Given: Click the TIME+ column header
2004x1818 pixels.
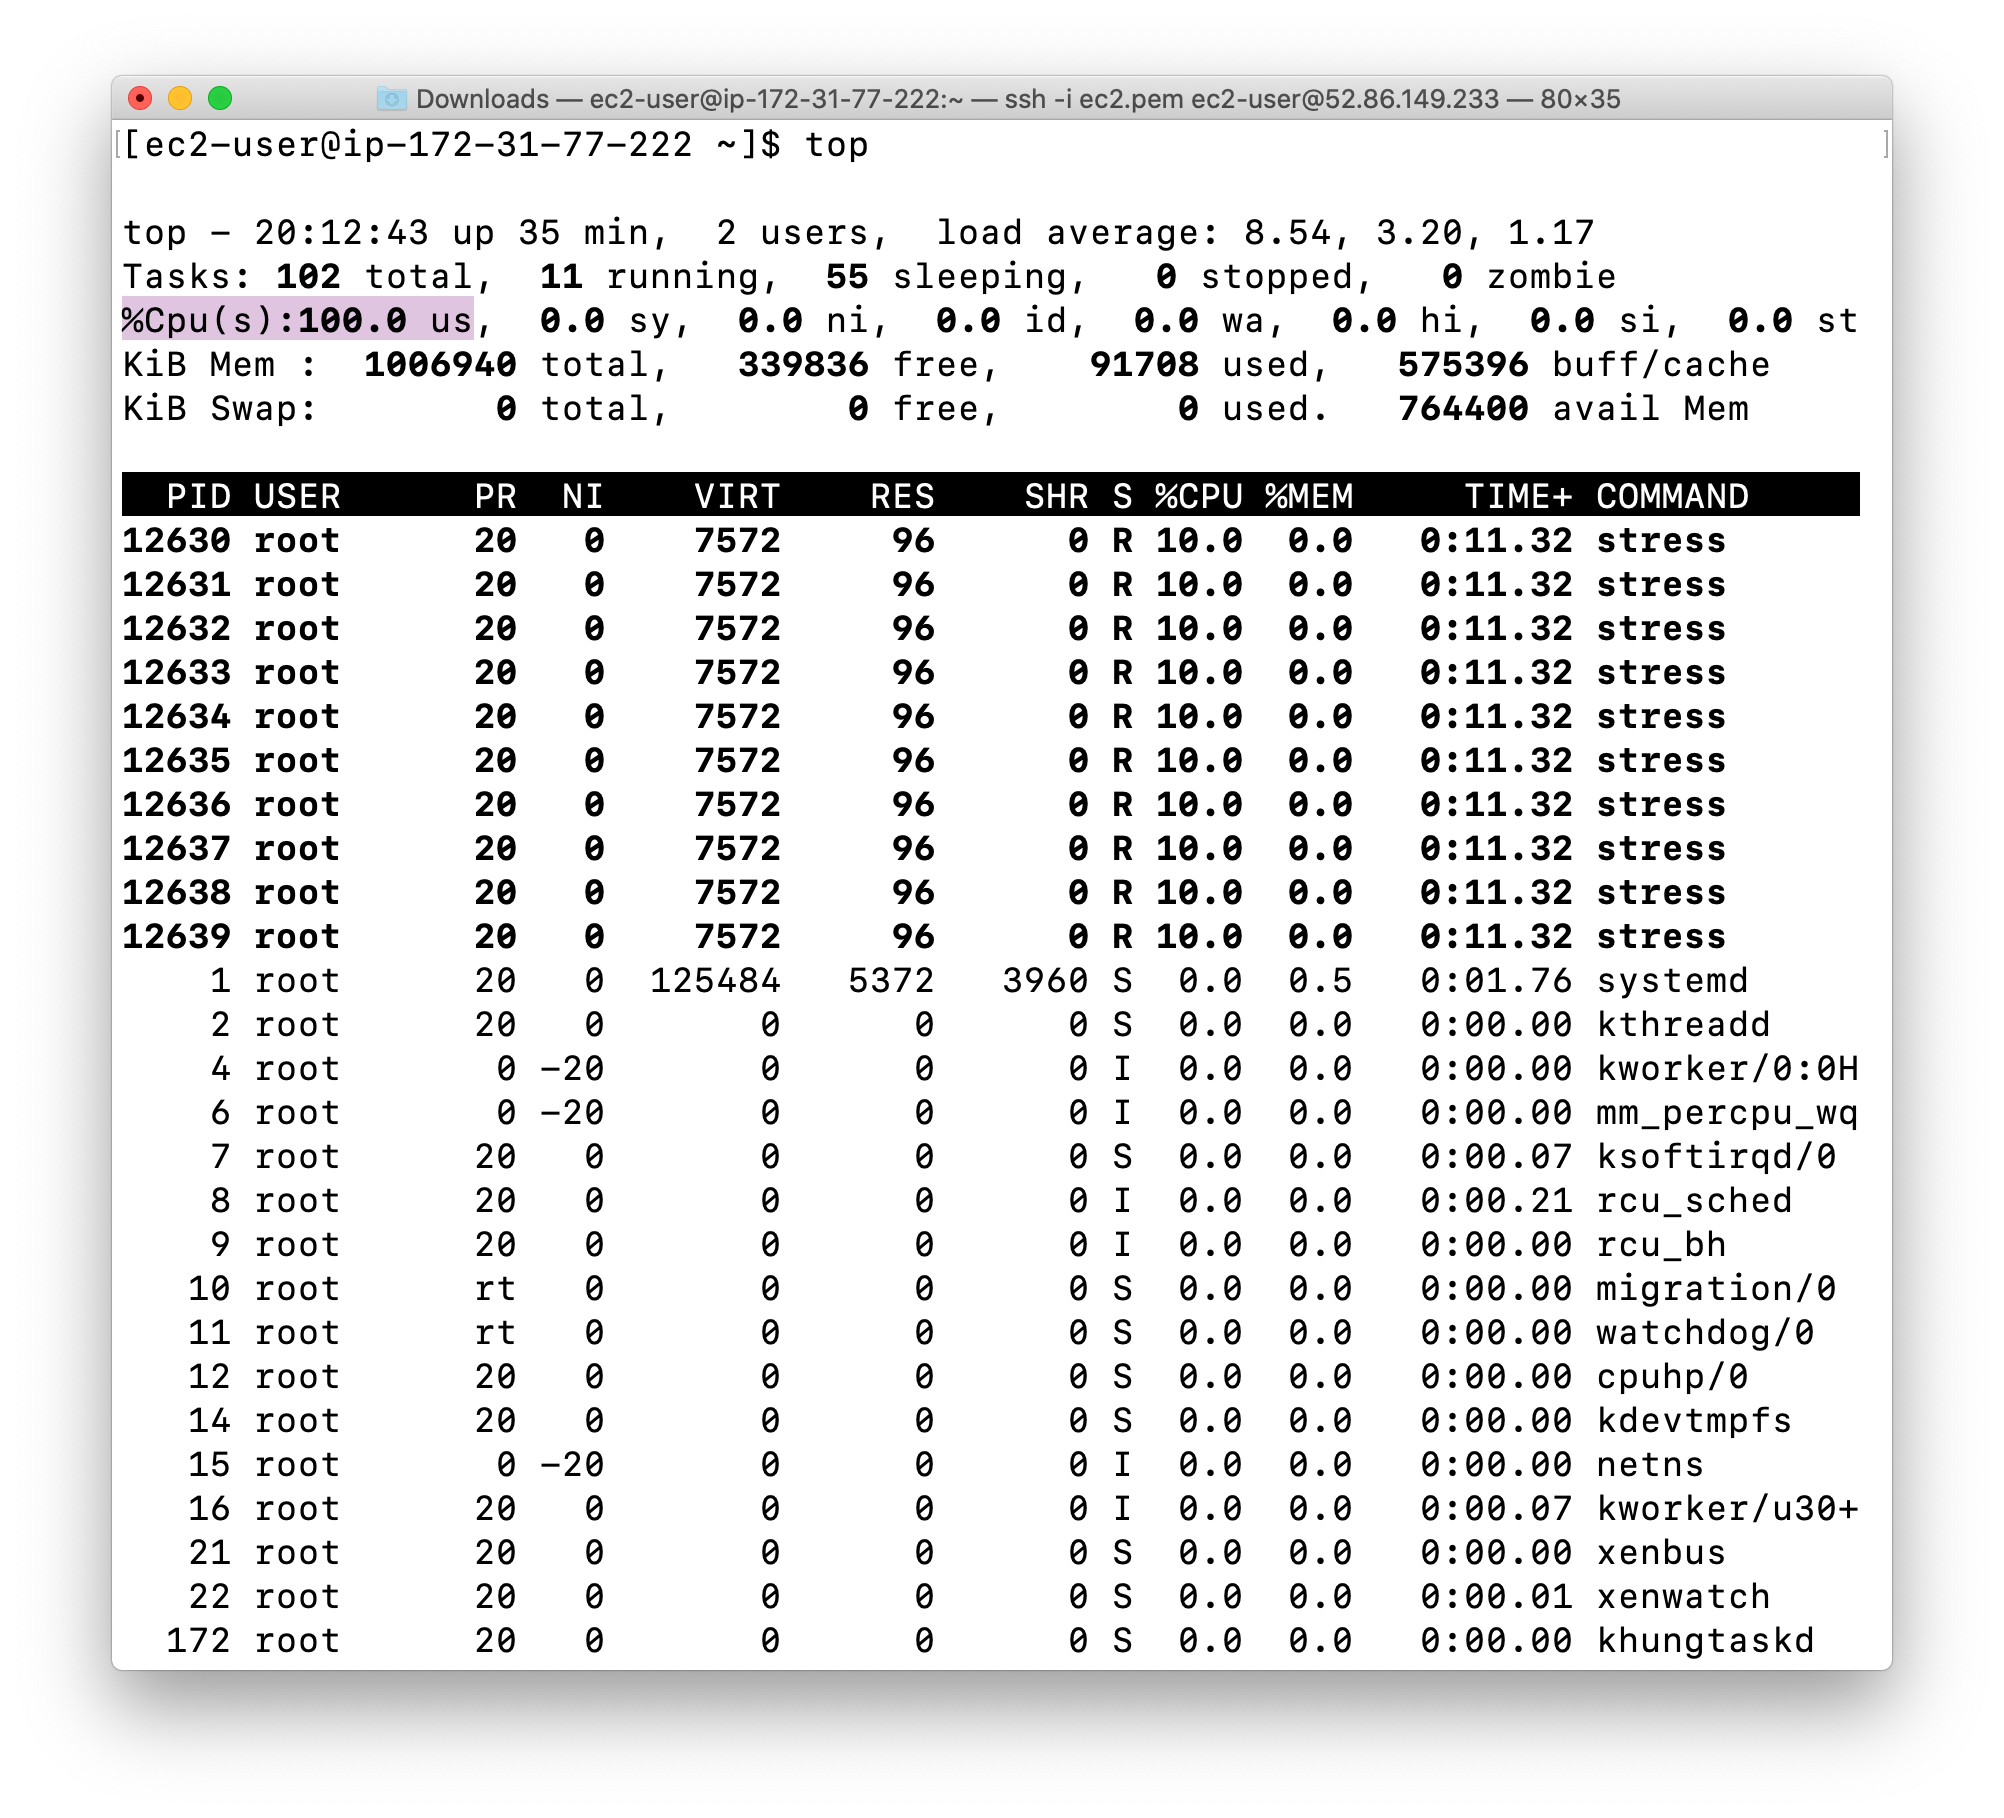Looking at the screenshot, I should coord(1517,496).
